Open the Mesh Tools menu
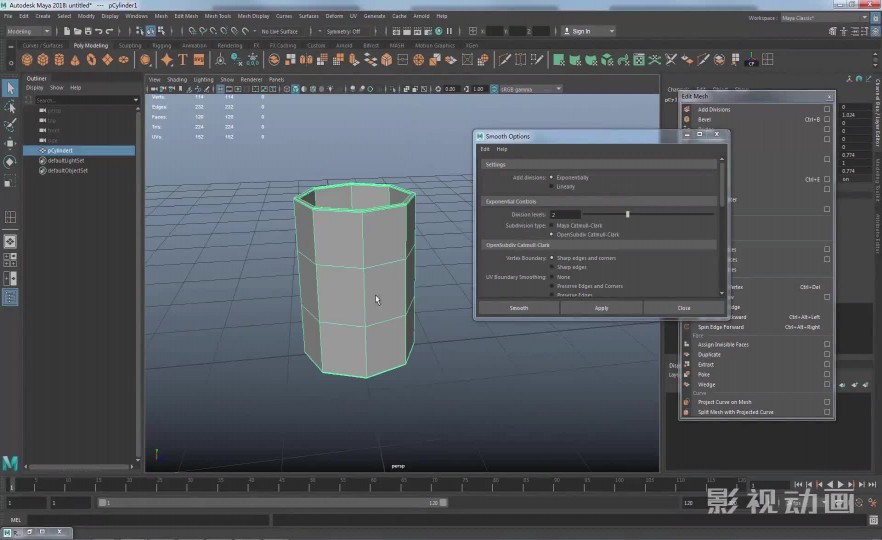Viewport: 882px width, 540px height. pyautogui.click(x=218, y=16)
